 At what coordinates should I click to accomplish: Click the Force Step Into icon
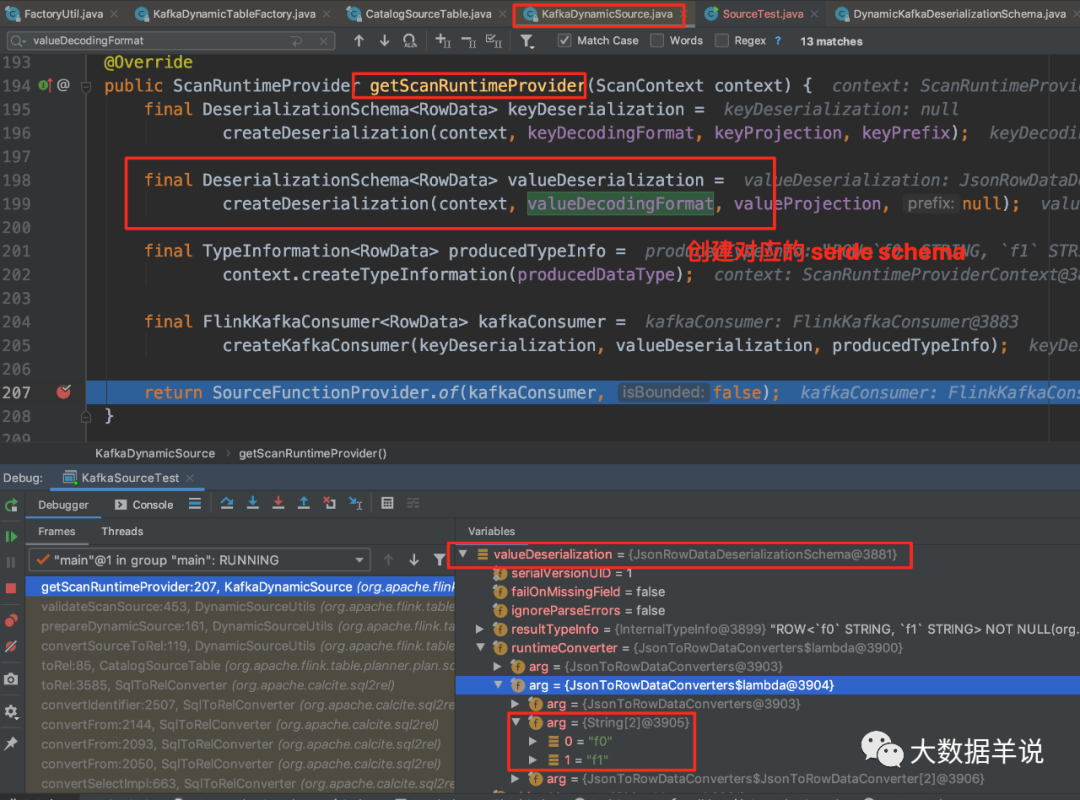pyautogui.click(x=278, y=504)
